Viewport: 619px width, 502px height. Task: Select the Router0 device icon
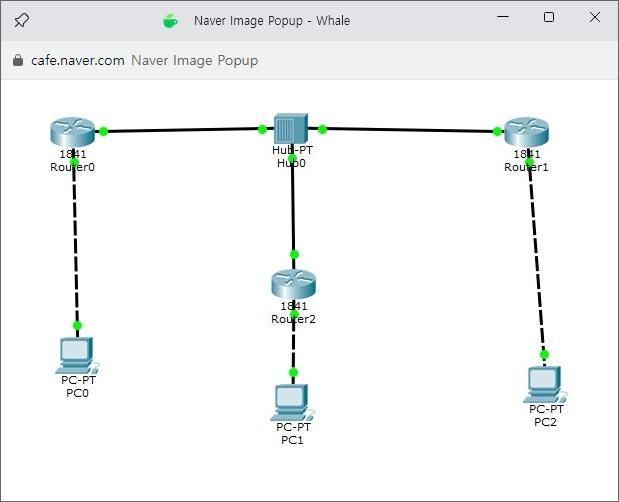click(x=70, y=132)
